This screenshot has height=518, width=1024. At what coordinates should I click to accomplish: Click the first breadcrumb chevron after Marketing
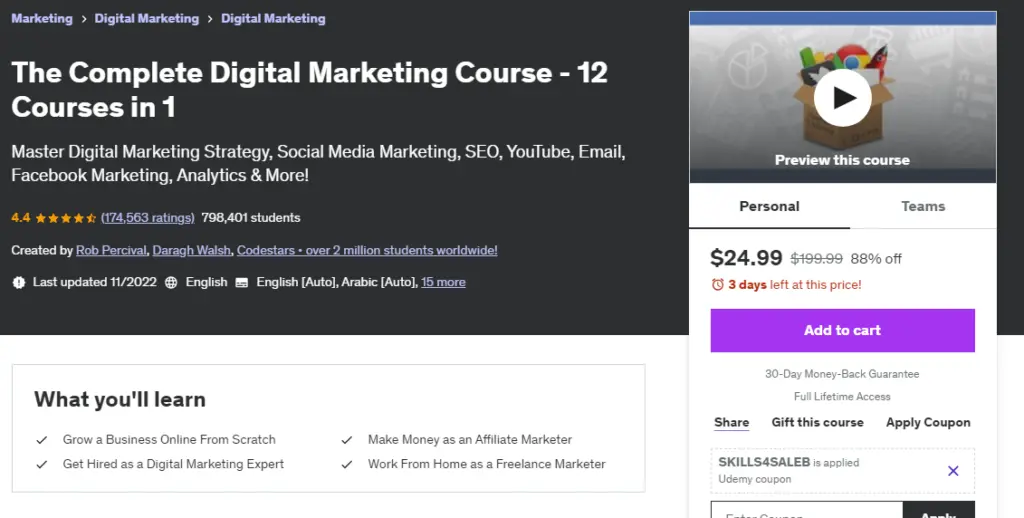(84, 19)
